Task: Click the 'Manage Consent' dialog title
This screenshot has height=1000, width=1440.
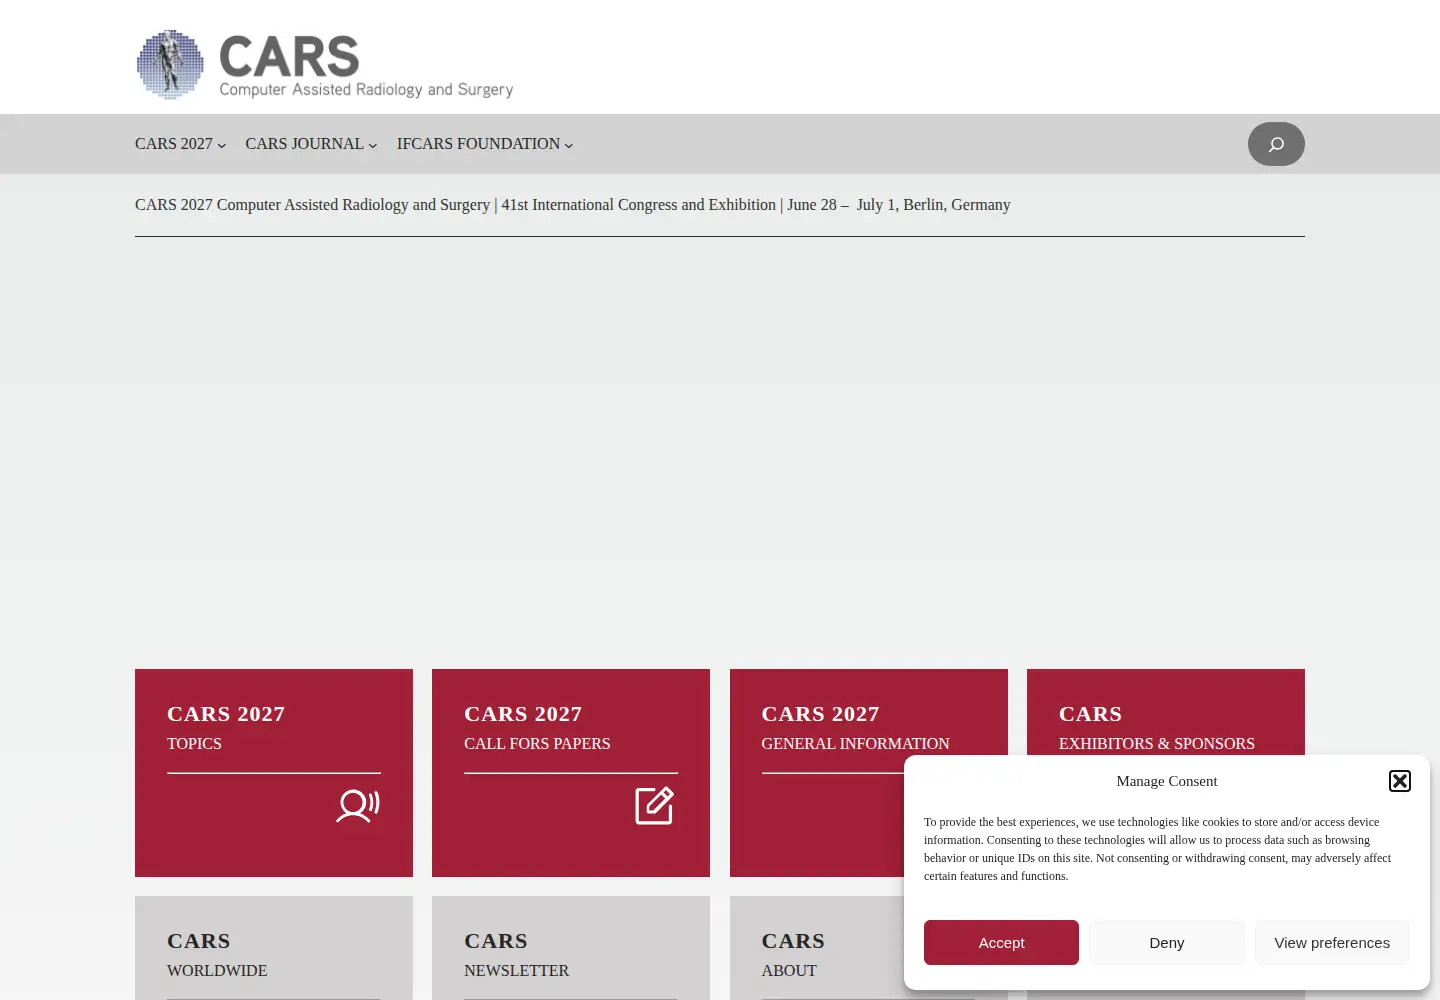Action: point(1167,781)
